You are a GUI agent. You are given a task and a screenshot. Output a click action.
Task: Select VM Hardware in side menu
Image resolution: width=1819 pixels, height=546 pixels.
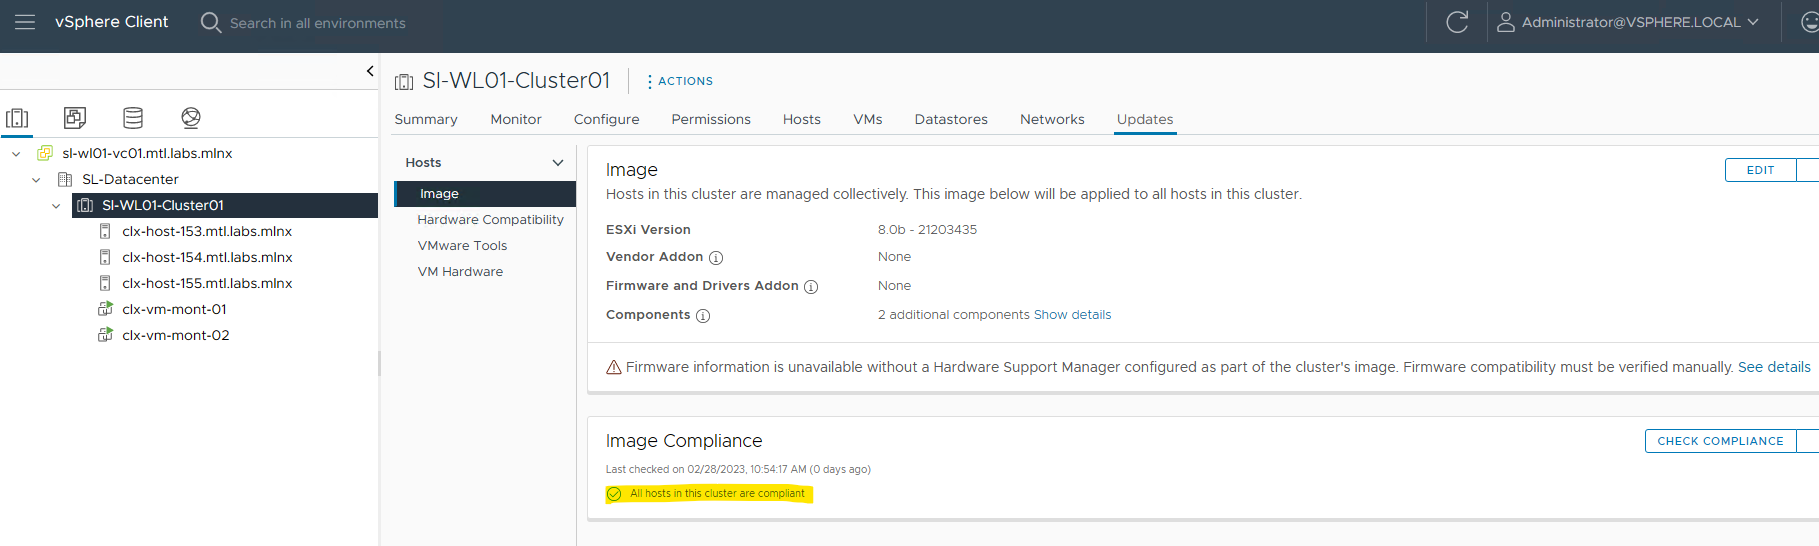coord(460,272)
